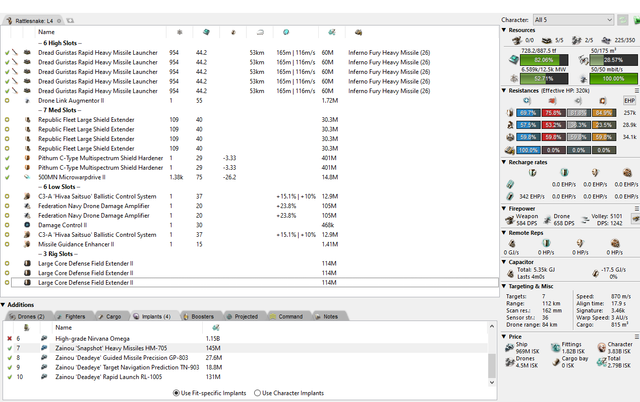Collapse the Additions panel
Screen dimensions: 640x402
(3, 305)
